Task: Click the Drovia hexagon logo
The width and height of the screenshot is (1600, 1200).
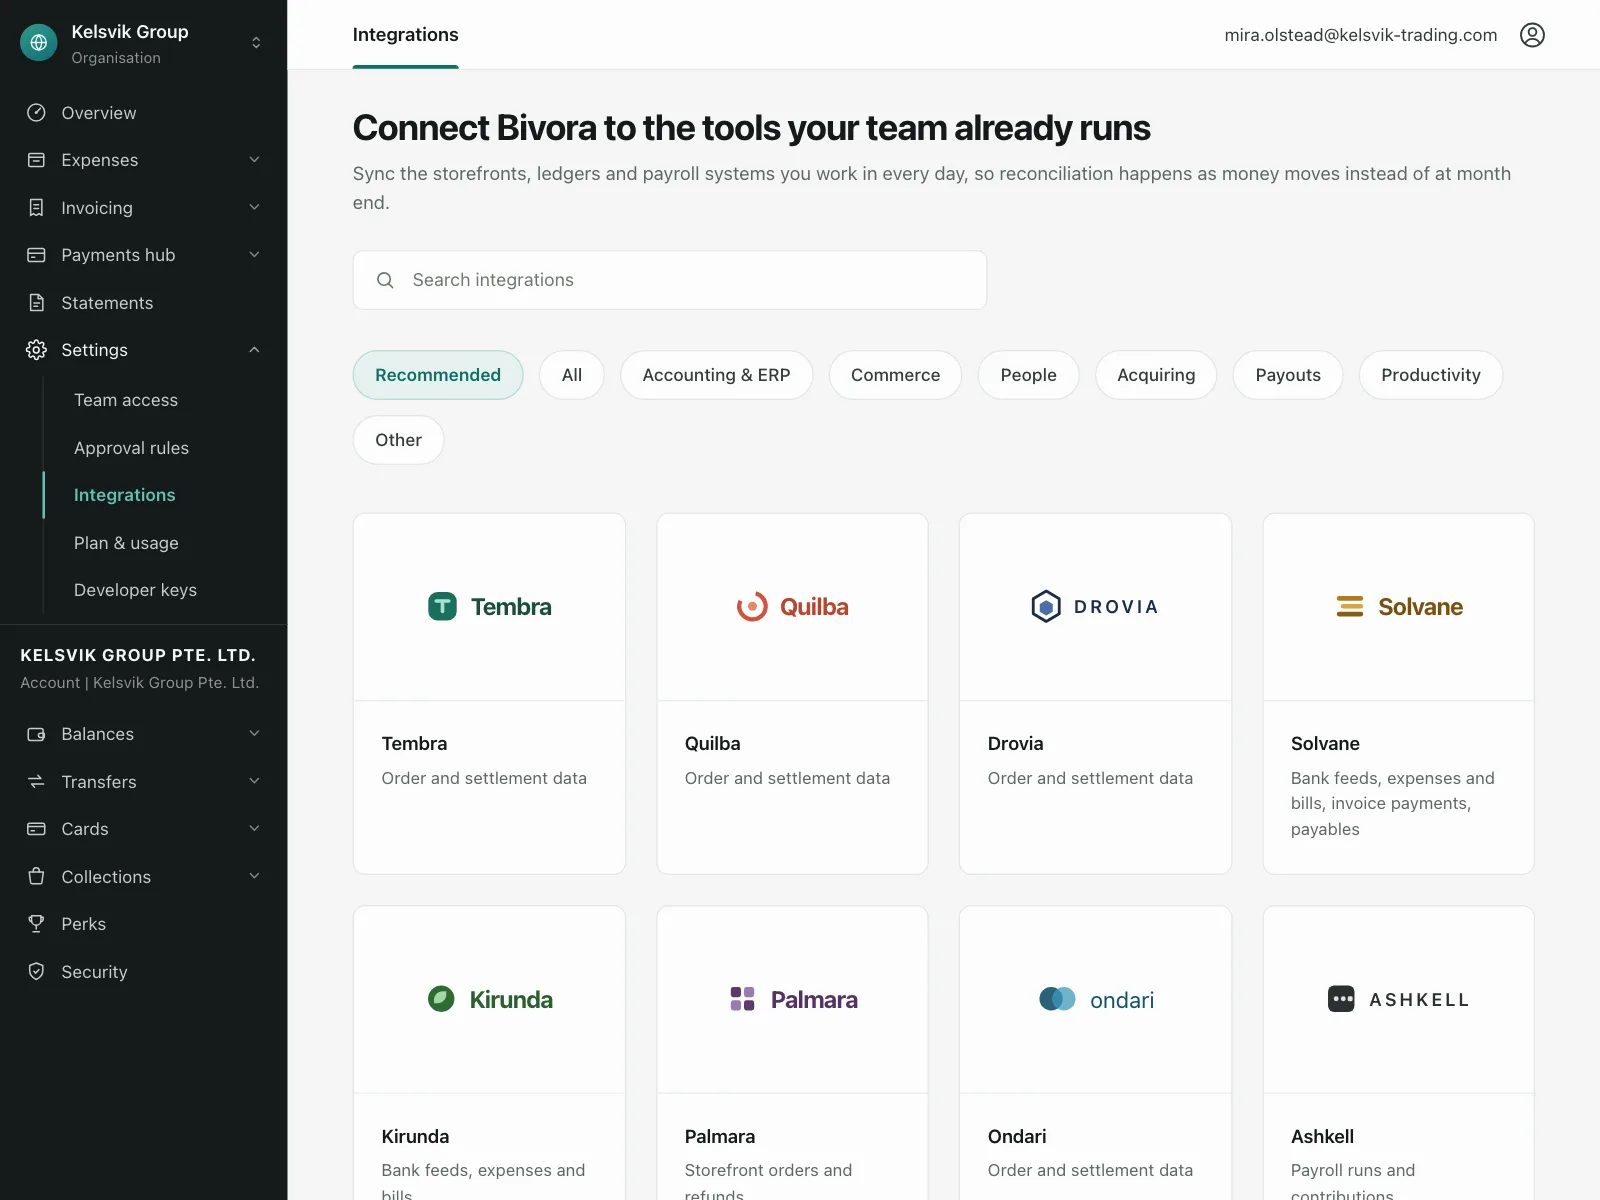Action: click(x=1046, y=607)
